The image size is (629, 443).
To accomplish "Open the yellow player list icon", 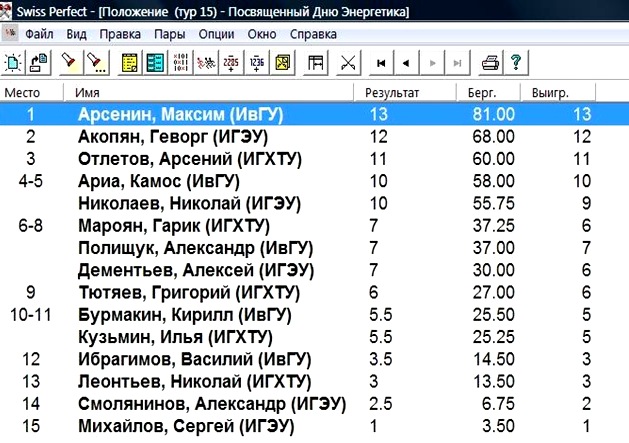I will (x=130, y=63).
